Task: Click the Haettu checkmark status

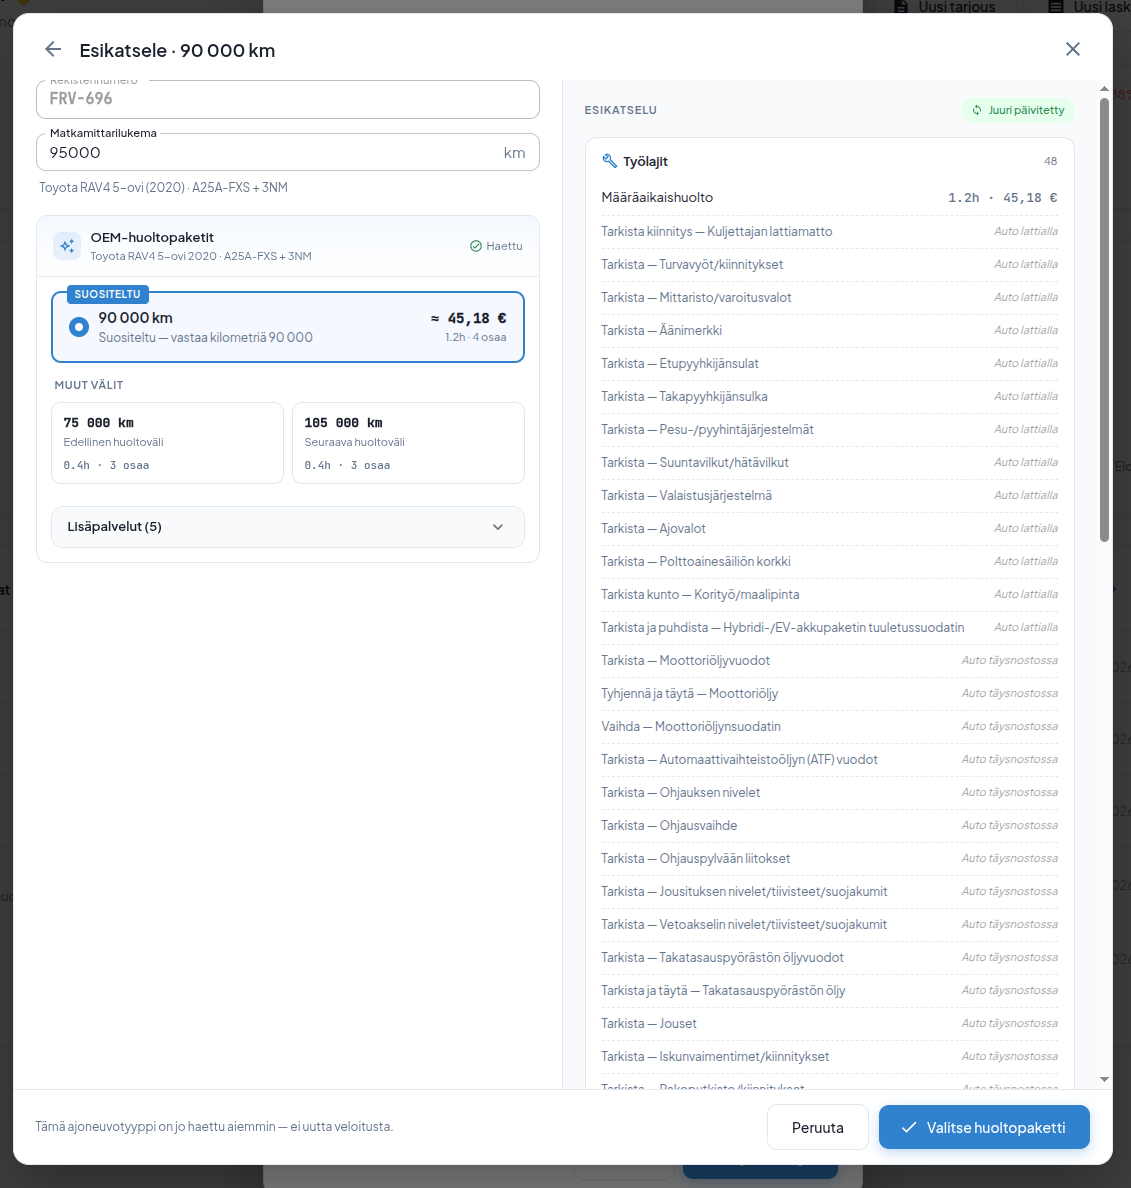Action: click(x=496, y=246)
